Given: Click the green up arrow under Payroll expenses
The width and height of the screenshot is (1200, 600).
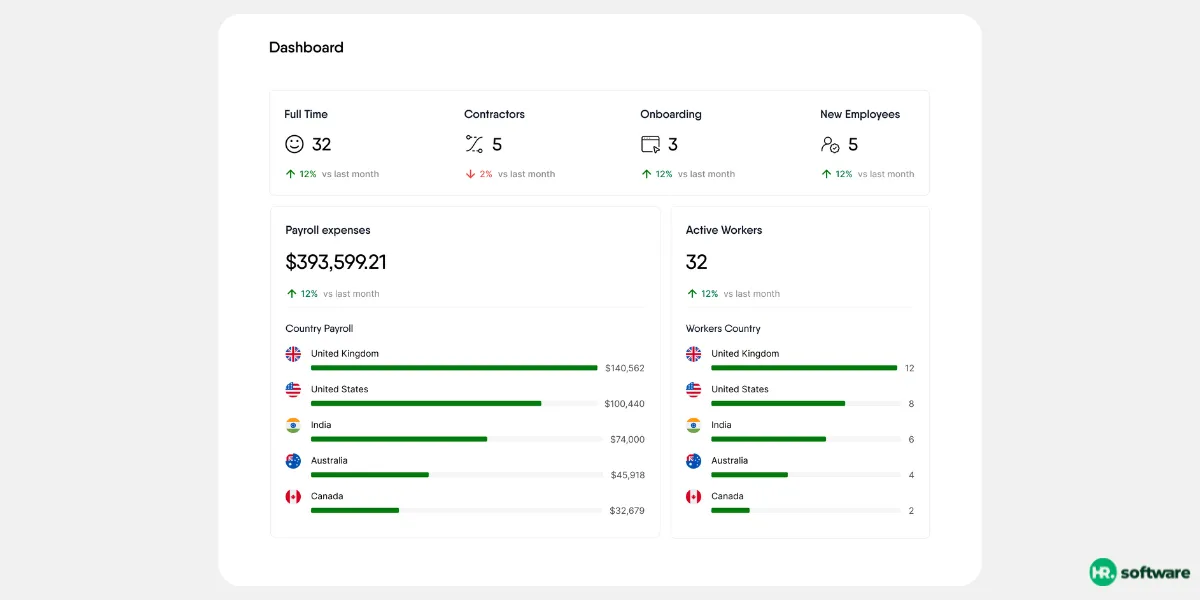Looking at the screenshot, I should pos(292,294).
